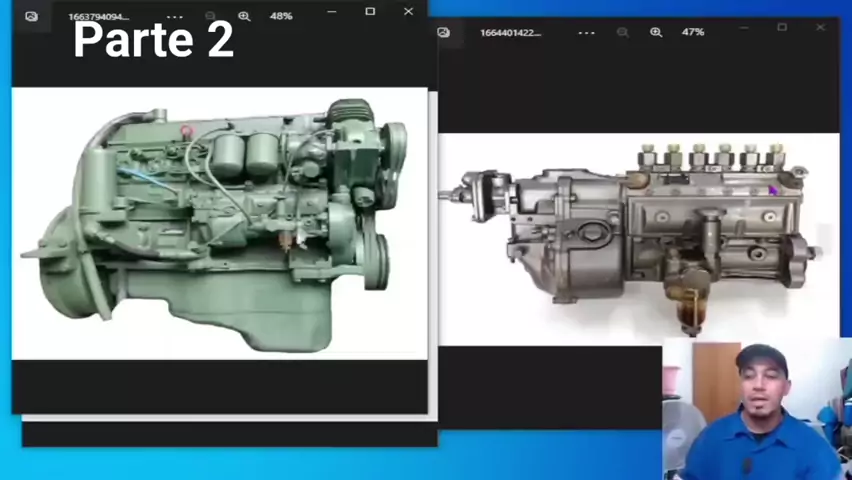Zoom out on the injection pump photo
Image resolution: width=852 pixels, height=480 pixels.
623,32
